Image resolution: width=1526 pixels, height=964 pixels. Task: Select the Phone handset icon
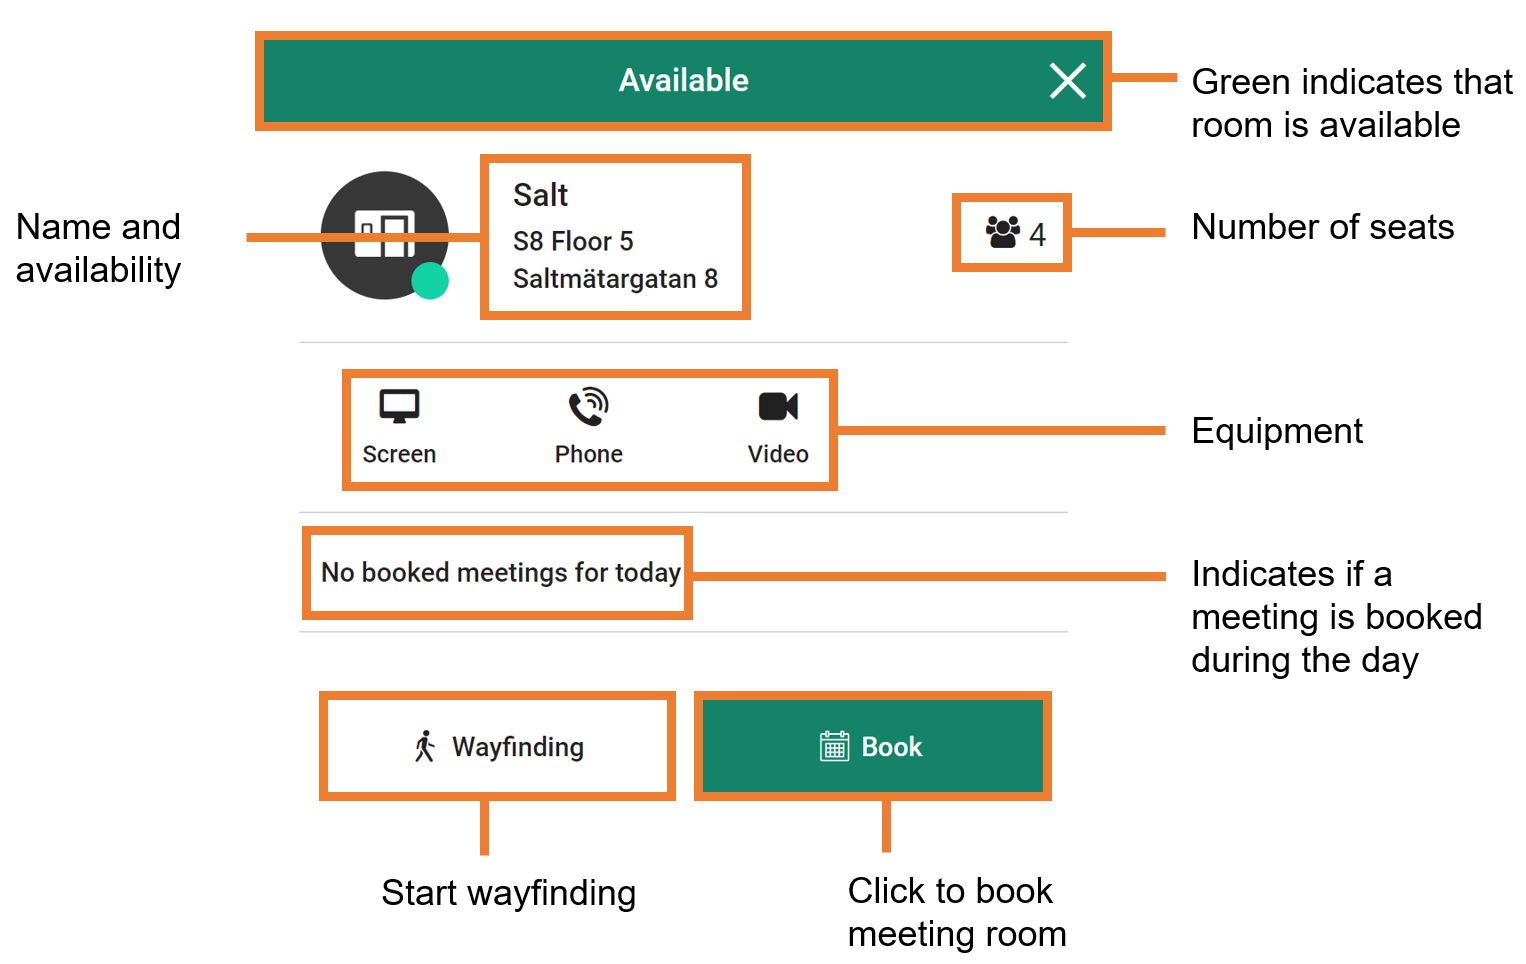588,406
